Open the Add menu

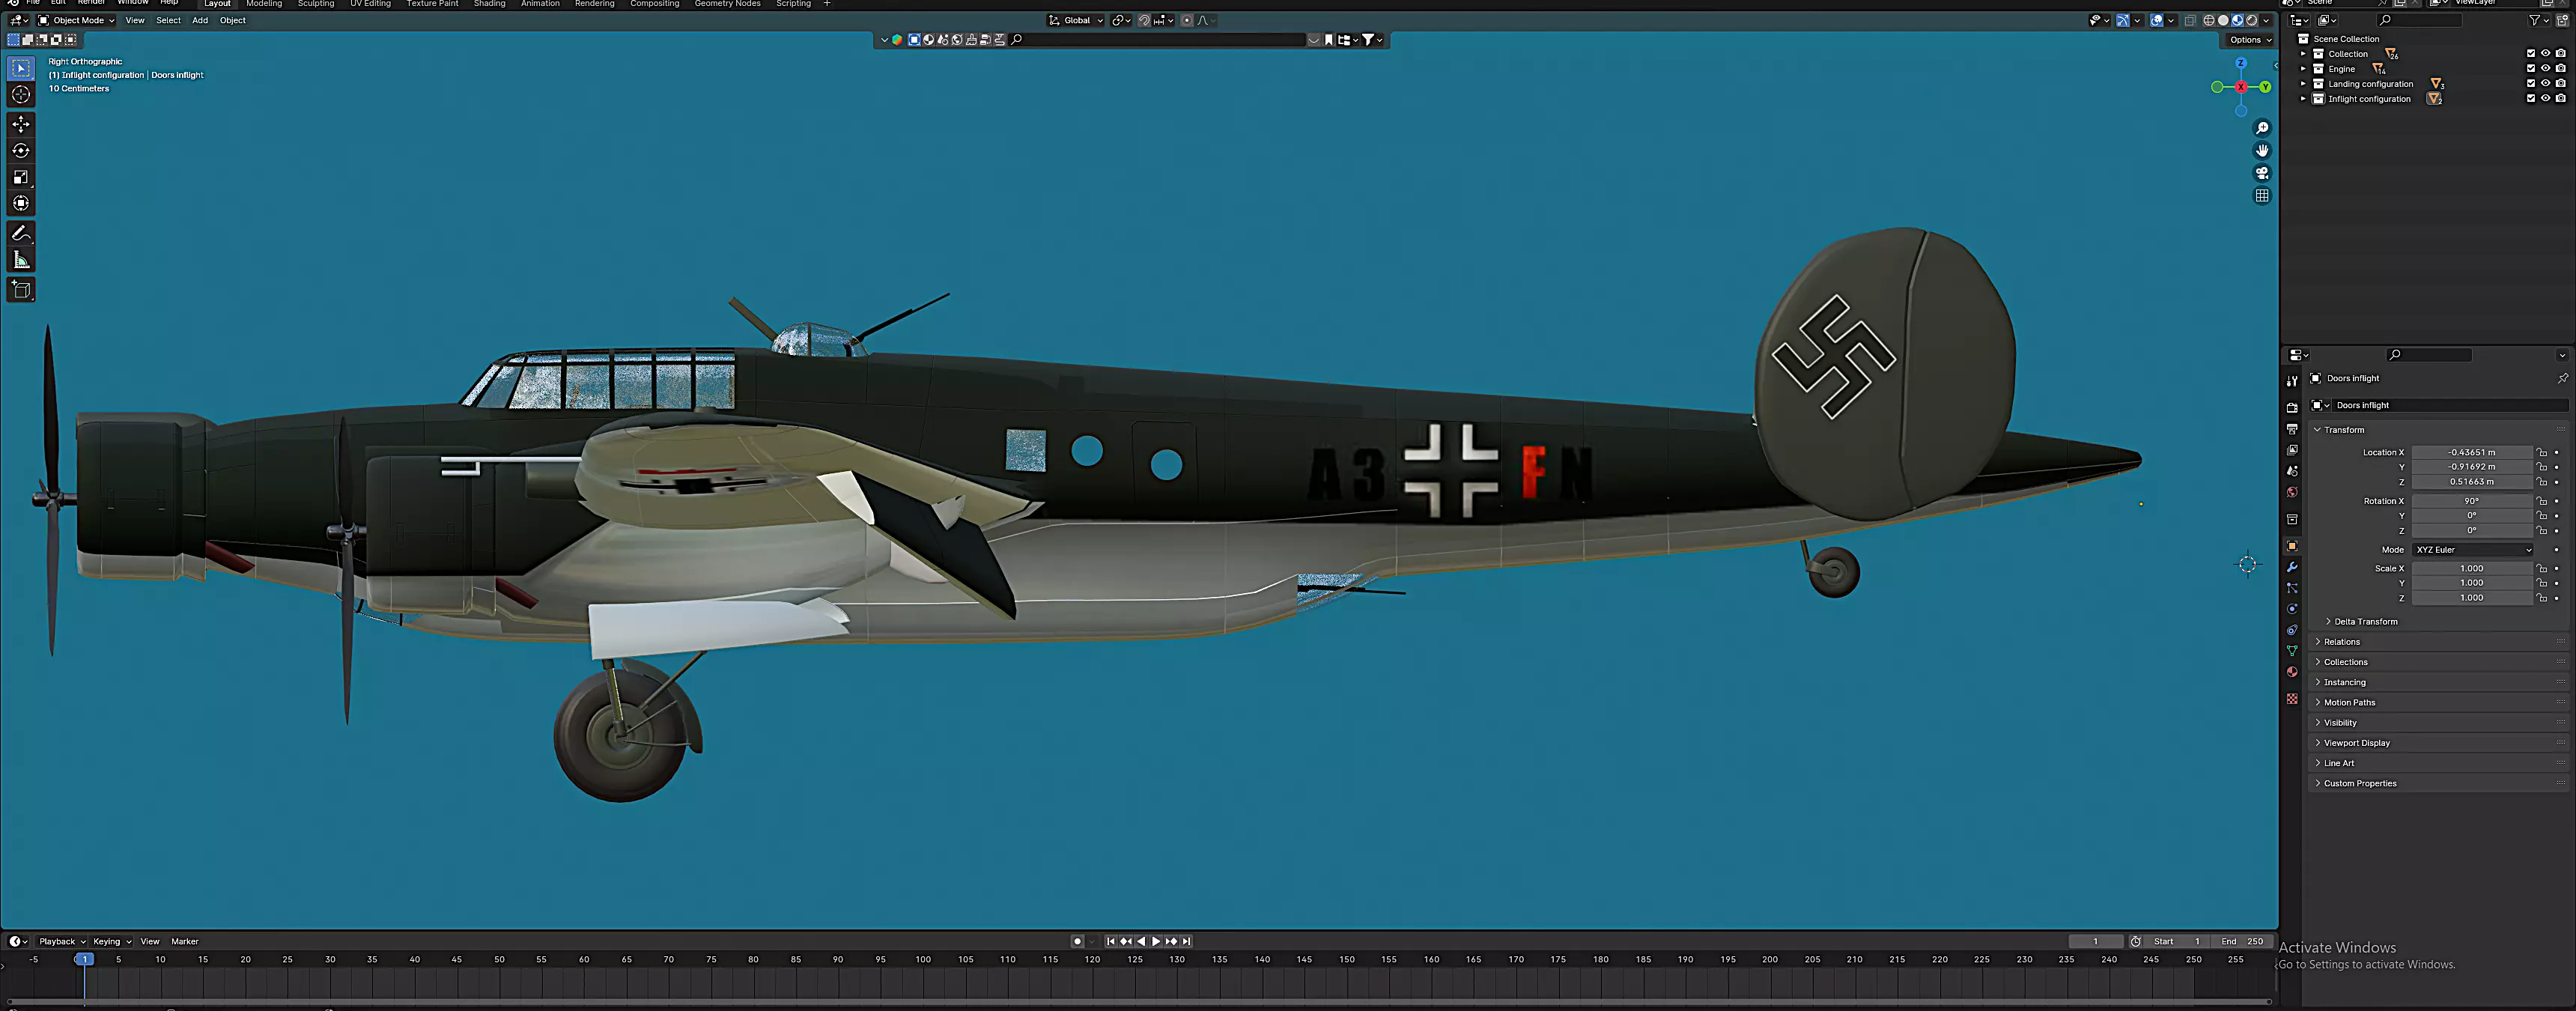pos(200,20)
